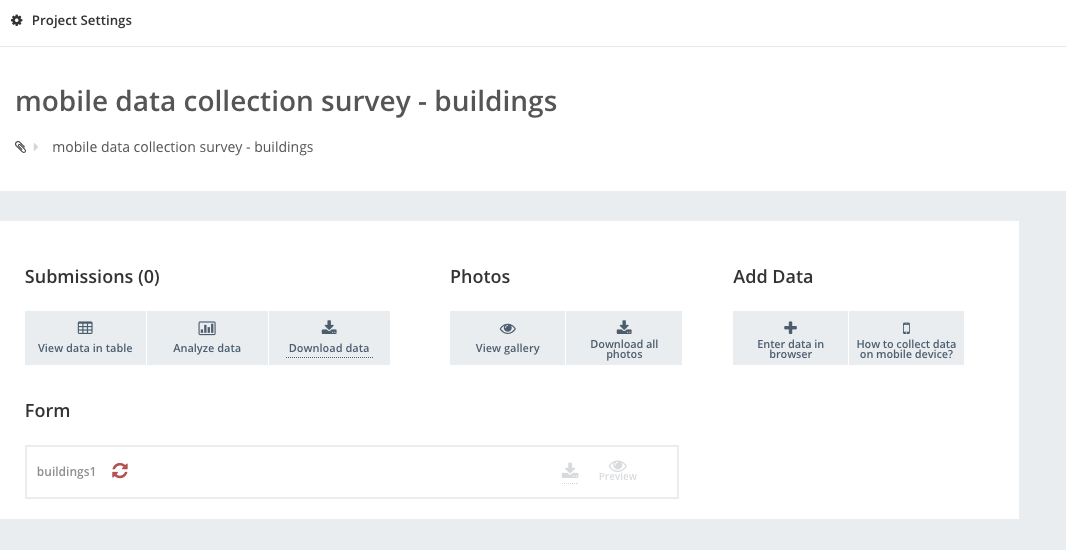
Task: Click the 'Submissions (0)' heading
Action: tap(92, 277)
